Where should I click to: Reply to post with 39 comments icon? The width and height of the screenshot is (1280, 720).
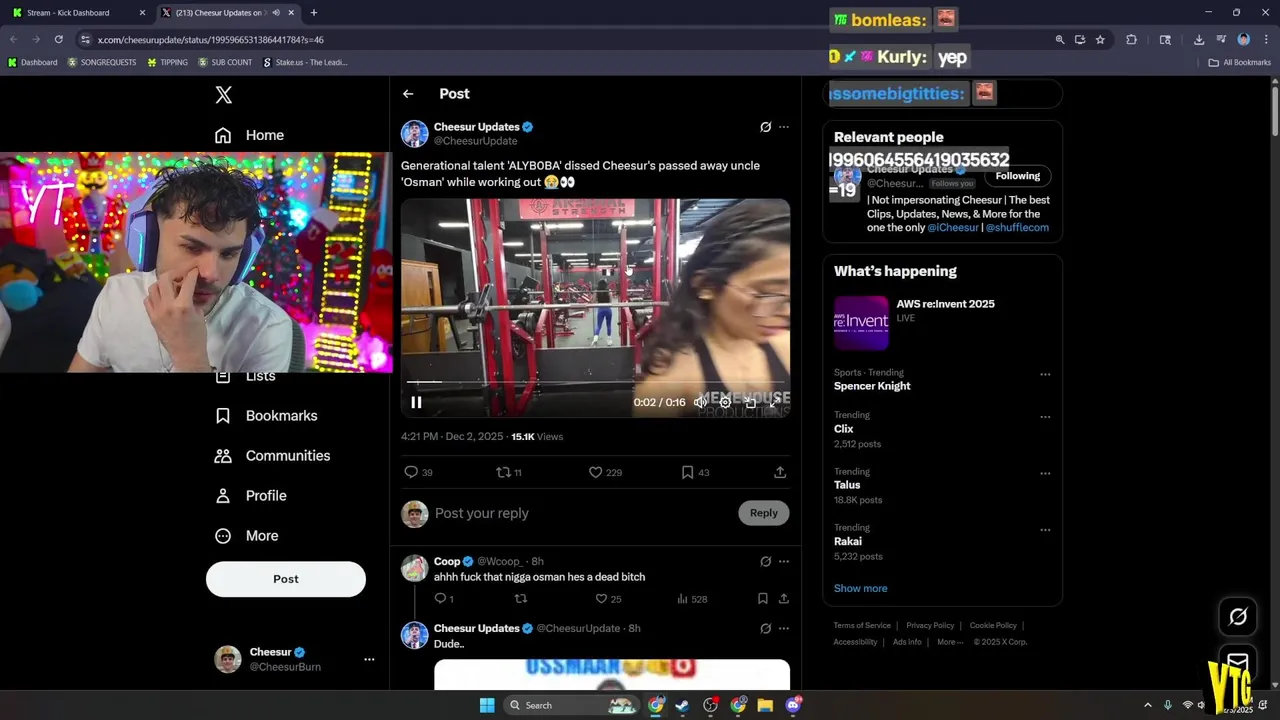pyautogui.click(x=411, y=472)
